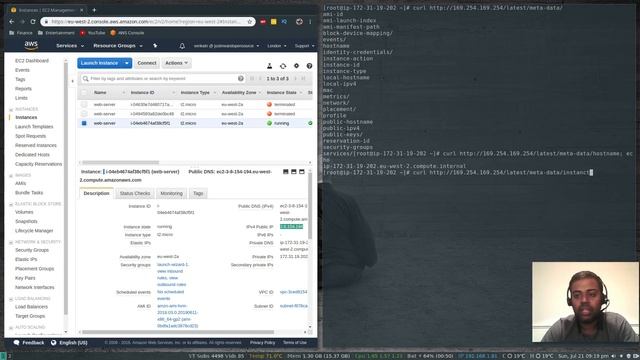Image resolution: width=640 pixels, height=360 pixels.
Task: Open the Tags tab in details pane
Action: point(198,193)
